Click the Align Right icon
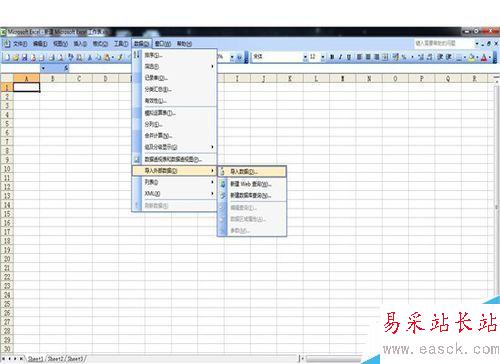The width and height of the screenshot is (500, 364). tap(377, 57)
